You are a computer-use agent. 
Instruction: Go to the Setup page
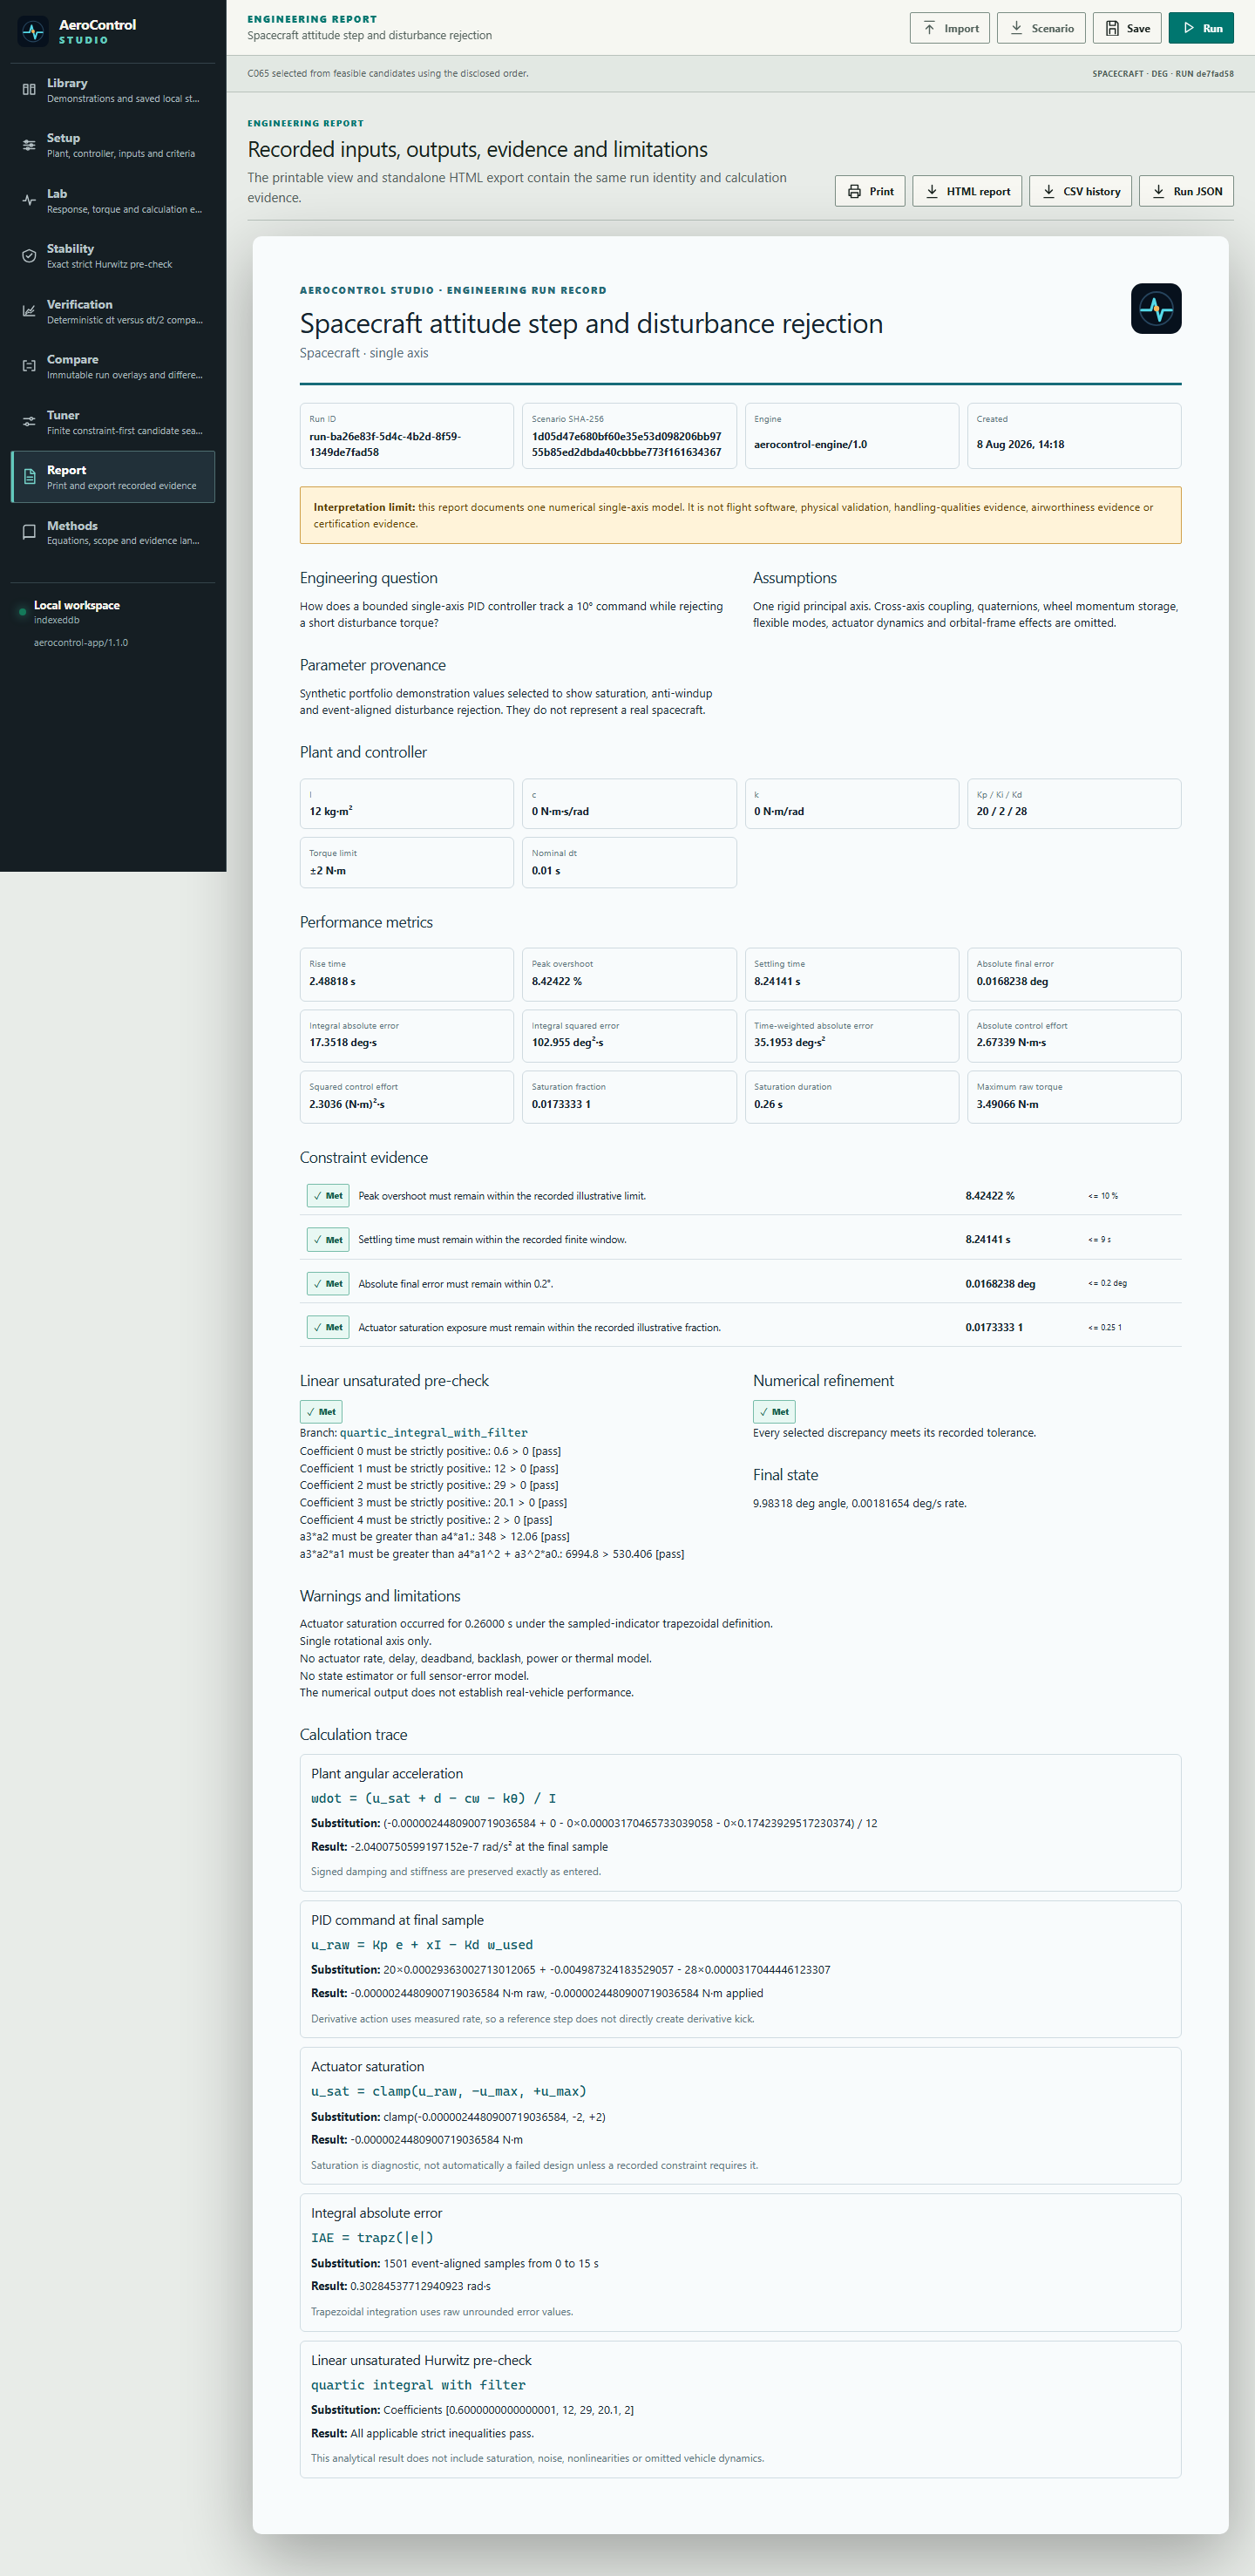tap(113, 145)
